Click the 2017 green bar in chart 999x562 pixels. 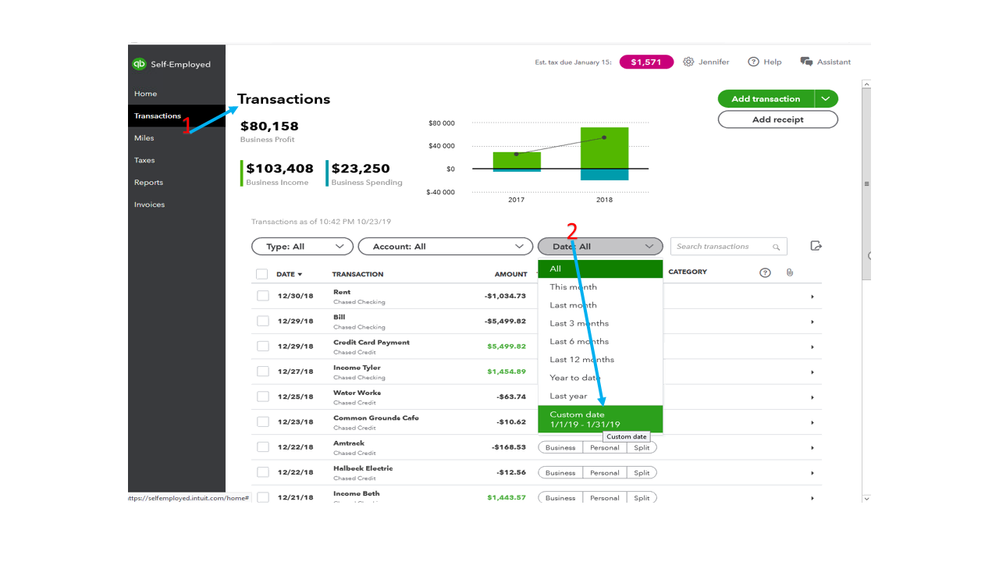click(517, 161)
